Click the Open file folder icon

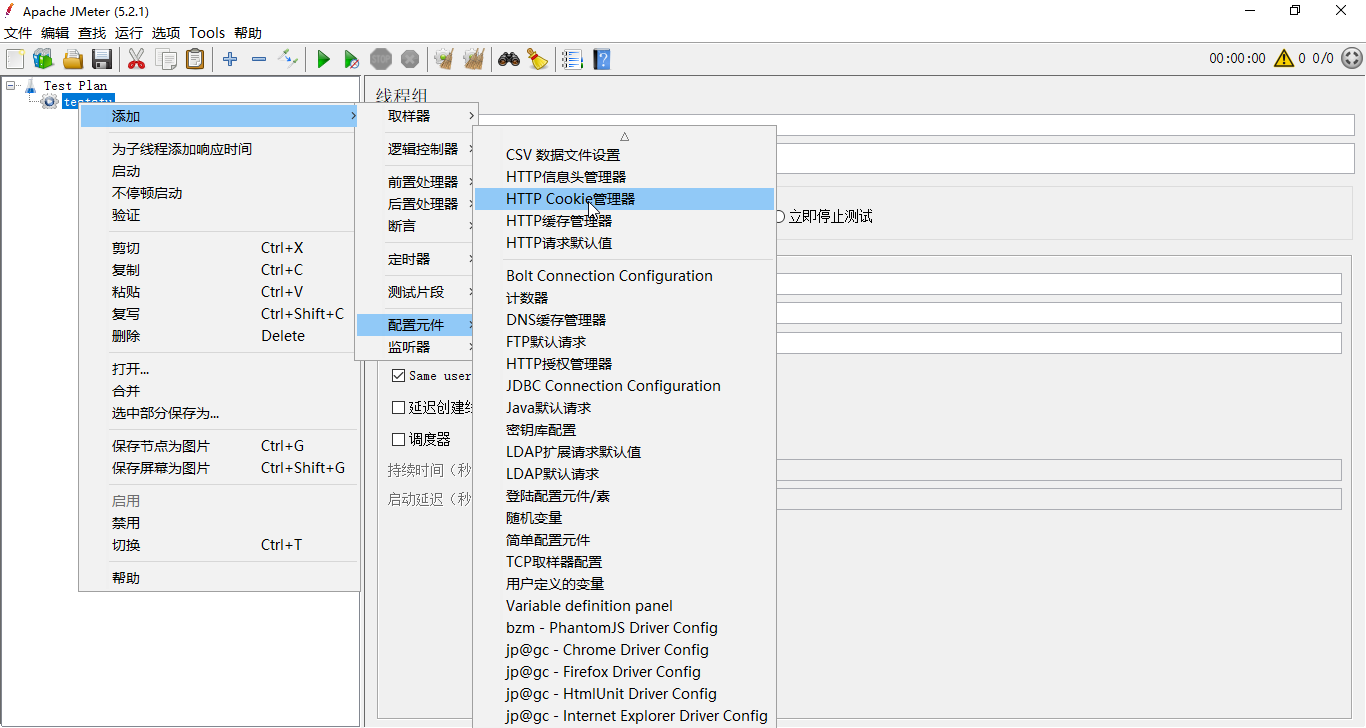pyautogui.click(x=73, y=59)
